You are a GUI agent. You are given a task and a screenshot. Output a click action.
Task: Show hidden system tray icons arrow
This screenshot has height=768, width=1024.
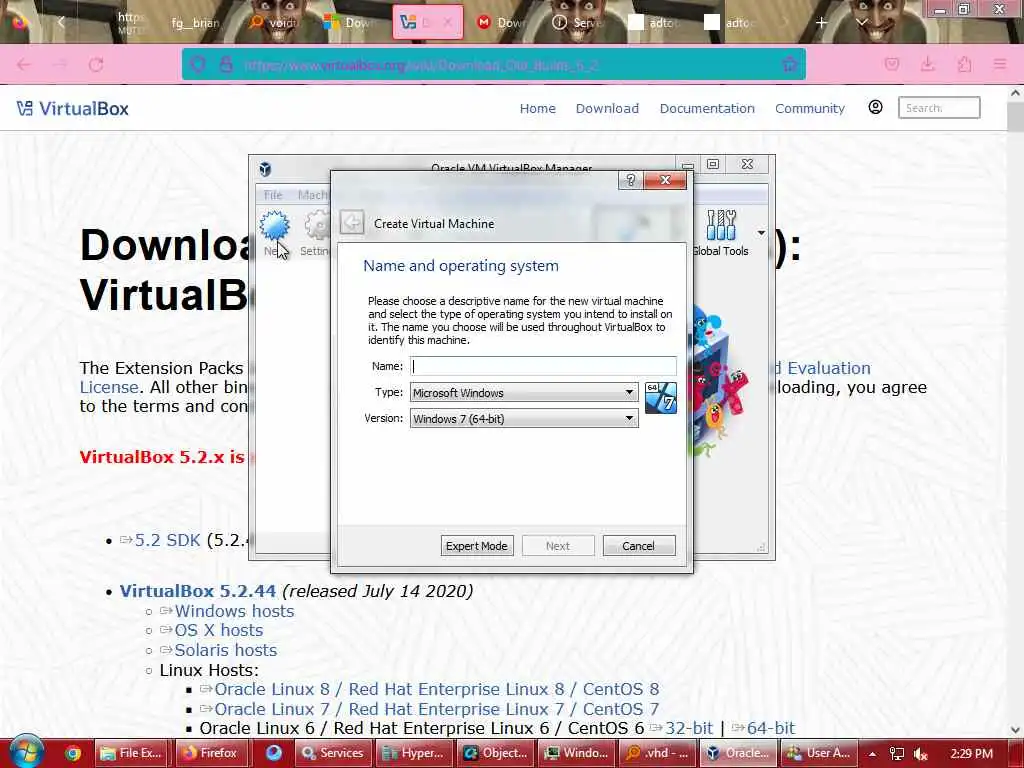(872, 754)
